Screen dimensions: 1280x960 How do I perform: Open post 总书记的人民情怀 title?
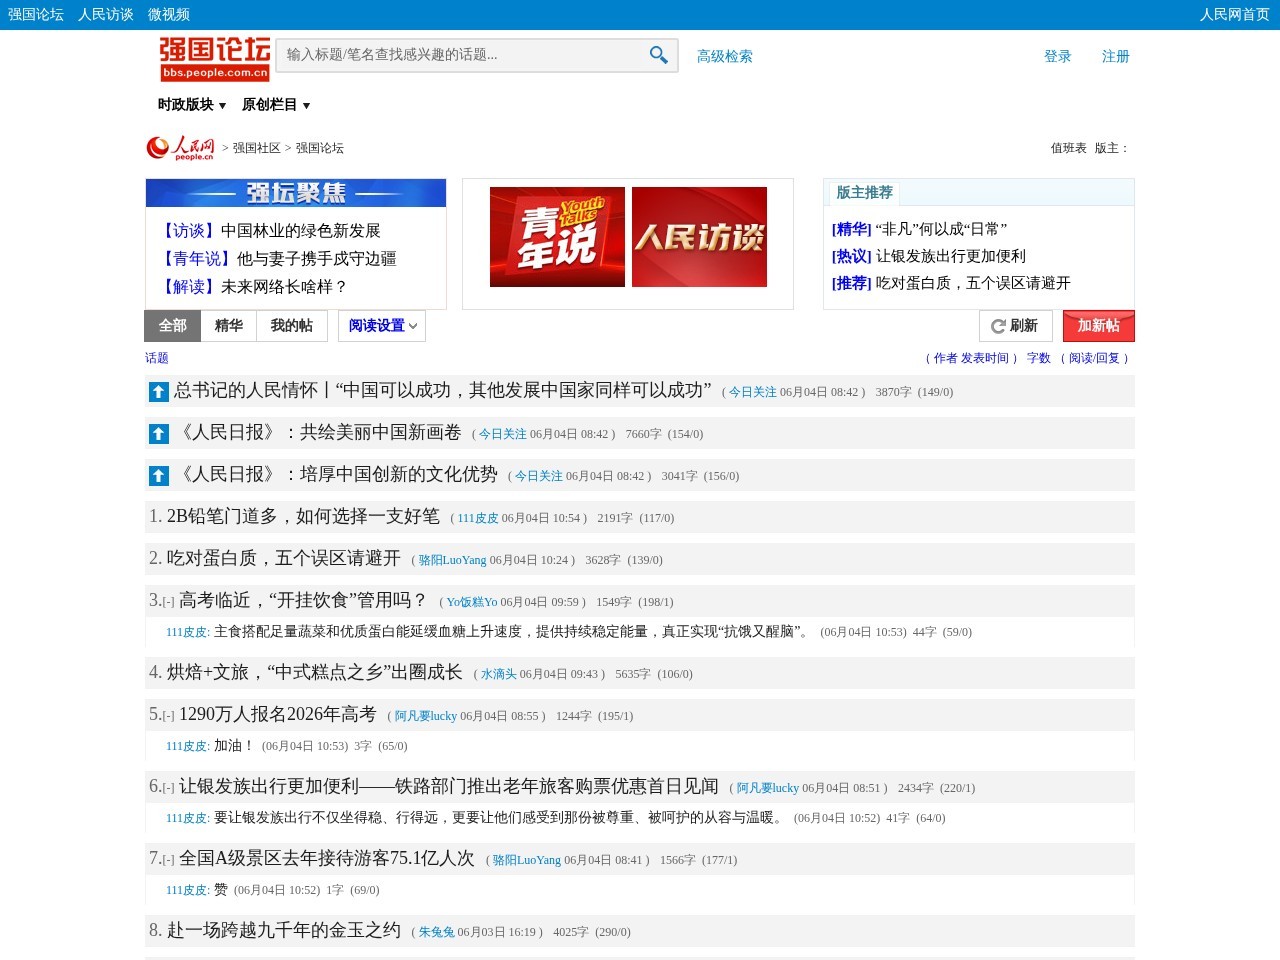(x=443, y=391)
